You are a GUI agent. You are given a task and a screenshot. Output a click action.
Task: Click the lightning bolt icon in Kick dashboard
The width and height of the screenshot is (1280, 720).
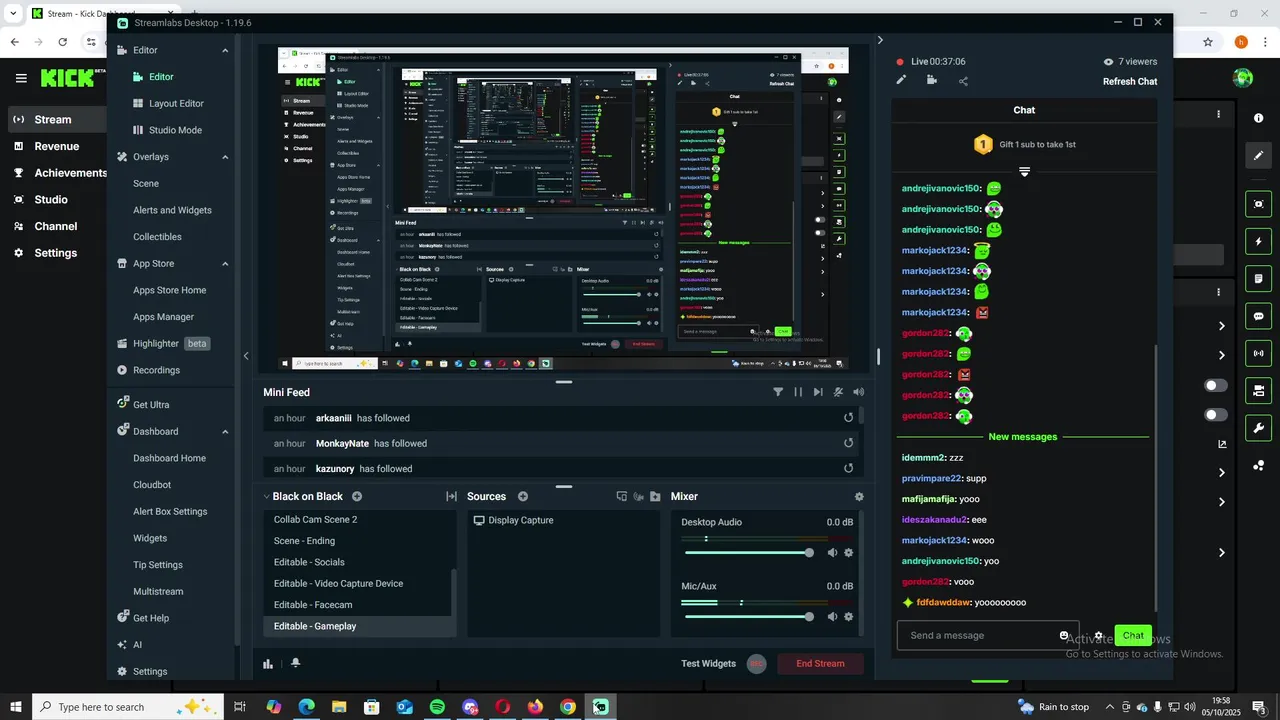pos(1259,241)
